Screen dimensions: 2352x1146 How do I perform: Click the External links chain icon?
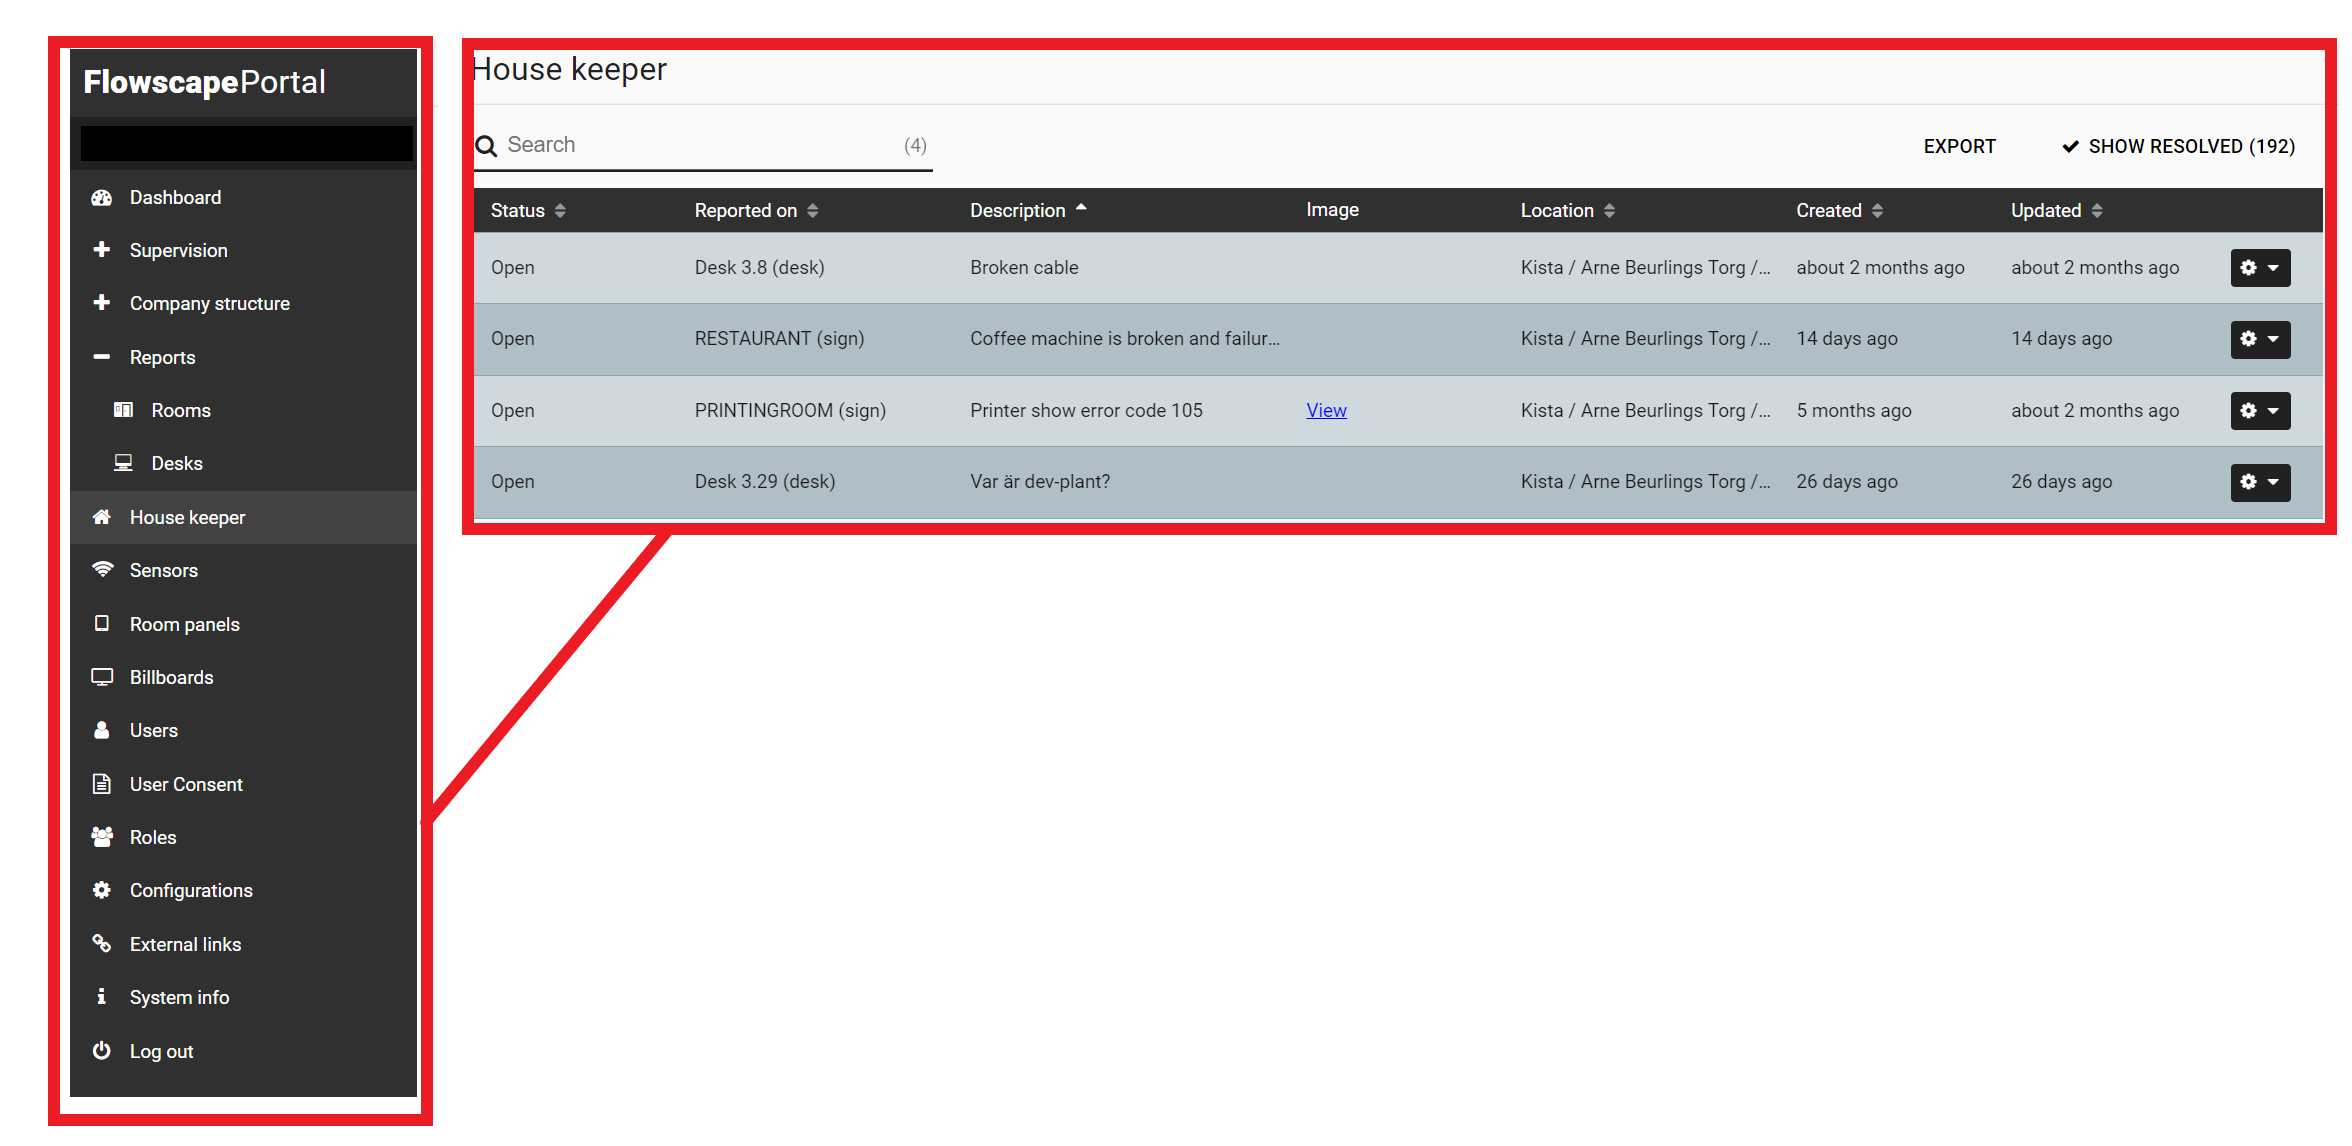(x=101, y=943)
